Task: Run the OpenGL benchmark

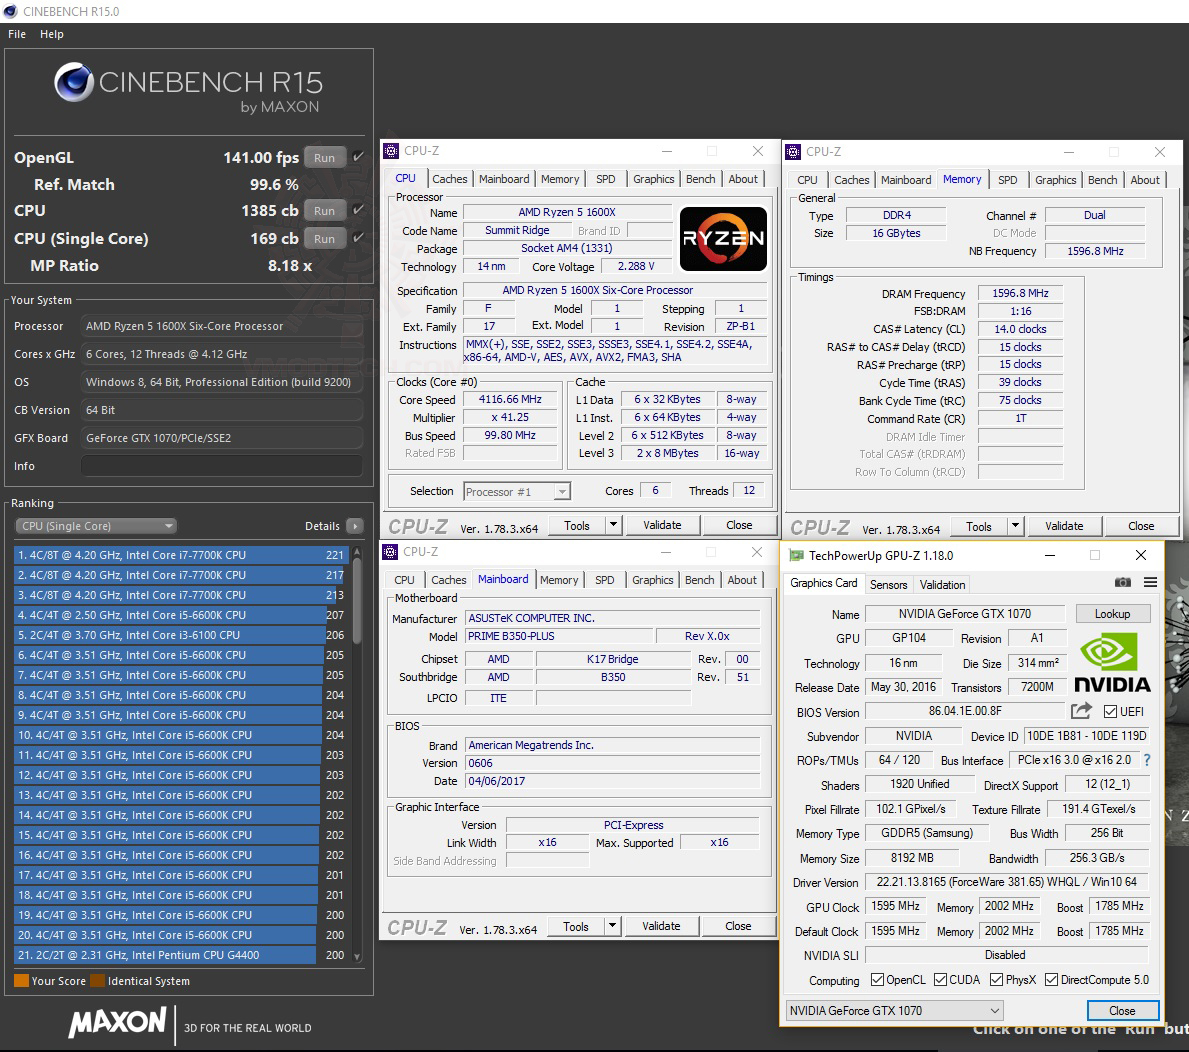Action: (x=323, y=157)
